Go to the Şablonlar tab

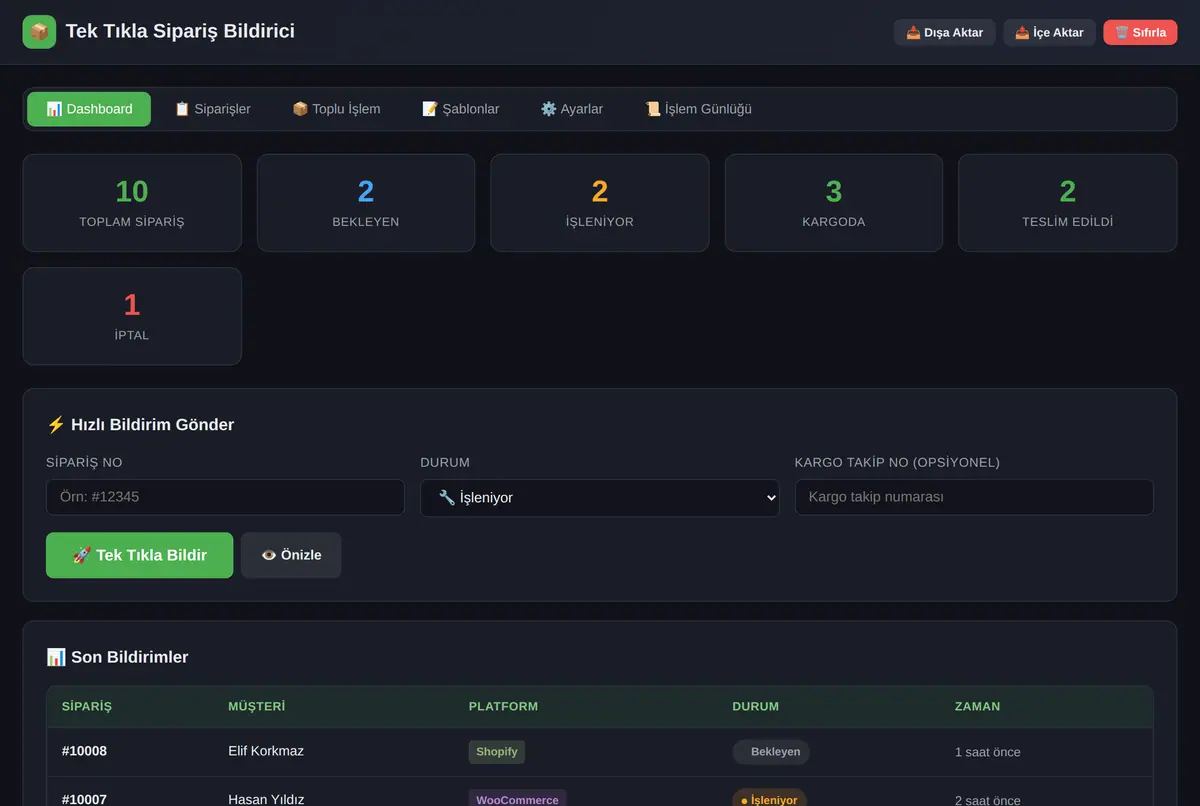coord(460,109)
